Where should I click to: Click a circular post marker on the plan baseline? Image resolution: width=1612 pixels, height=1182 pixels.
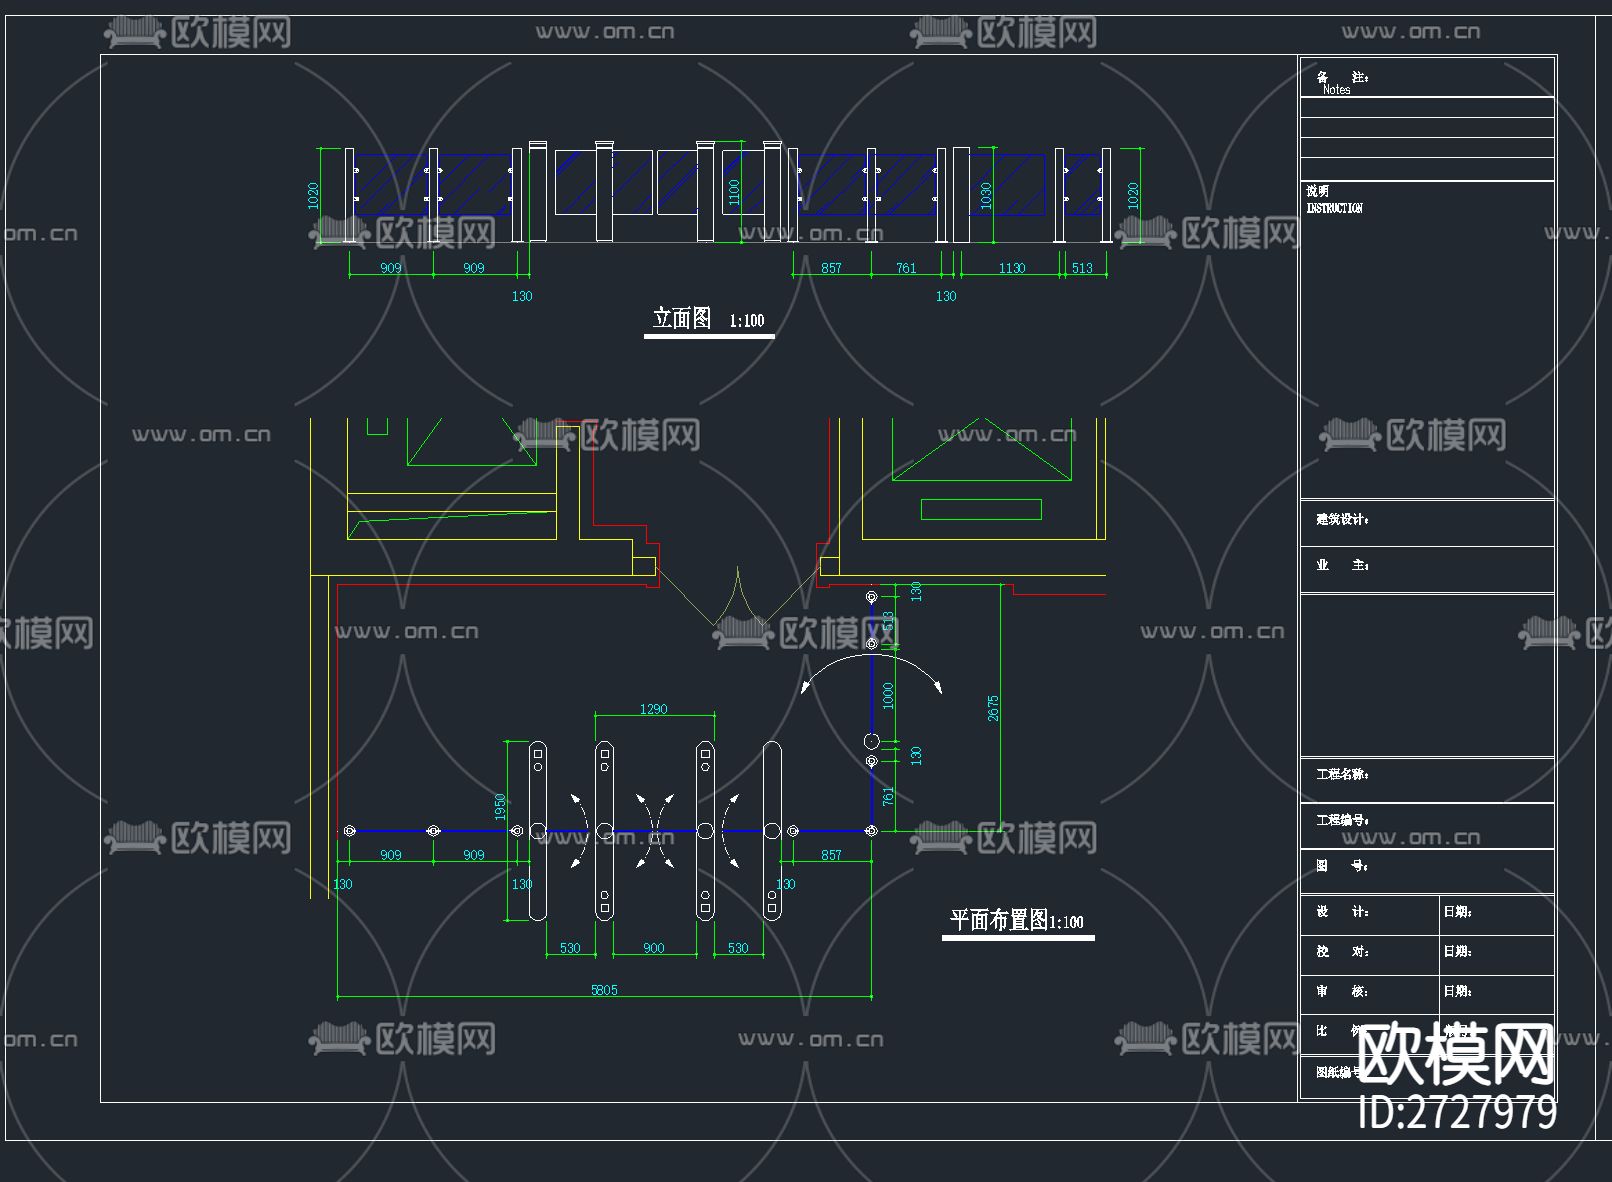(x=434, y=830)
